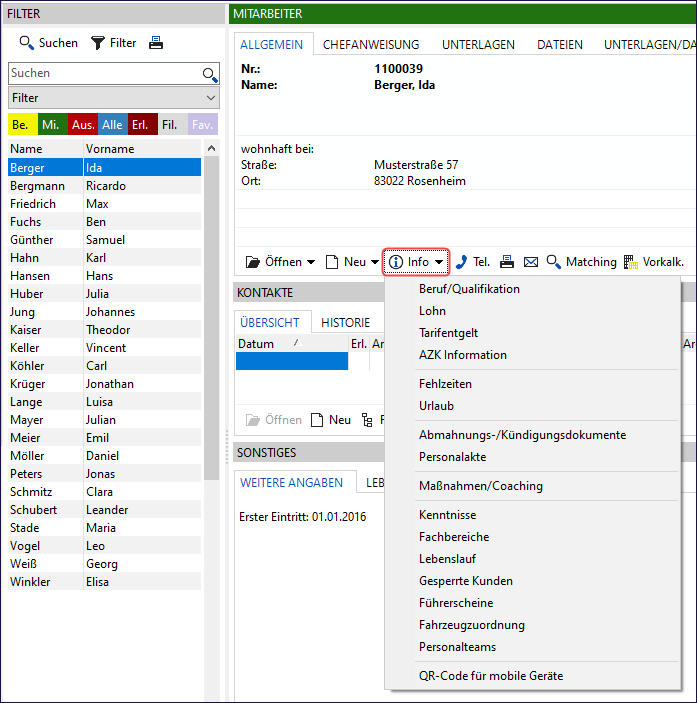This screenshot has width=697, height=703.
Task: Choose Maßnahmen/Coaching menu entry
Action: point(533,486)
